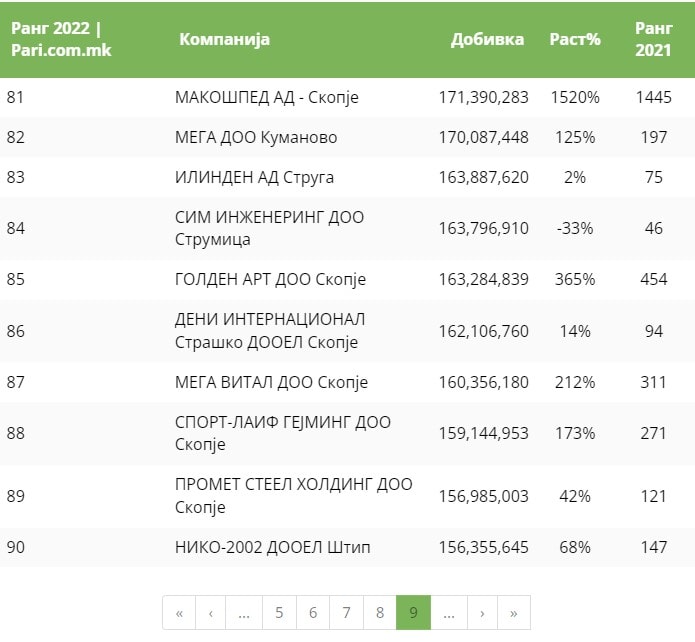The height and width of the screenshot is (642, 695).
Task: Open page 5 in pagination
Action: (279, 613)
